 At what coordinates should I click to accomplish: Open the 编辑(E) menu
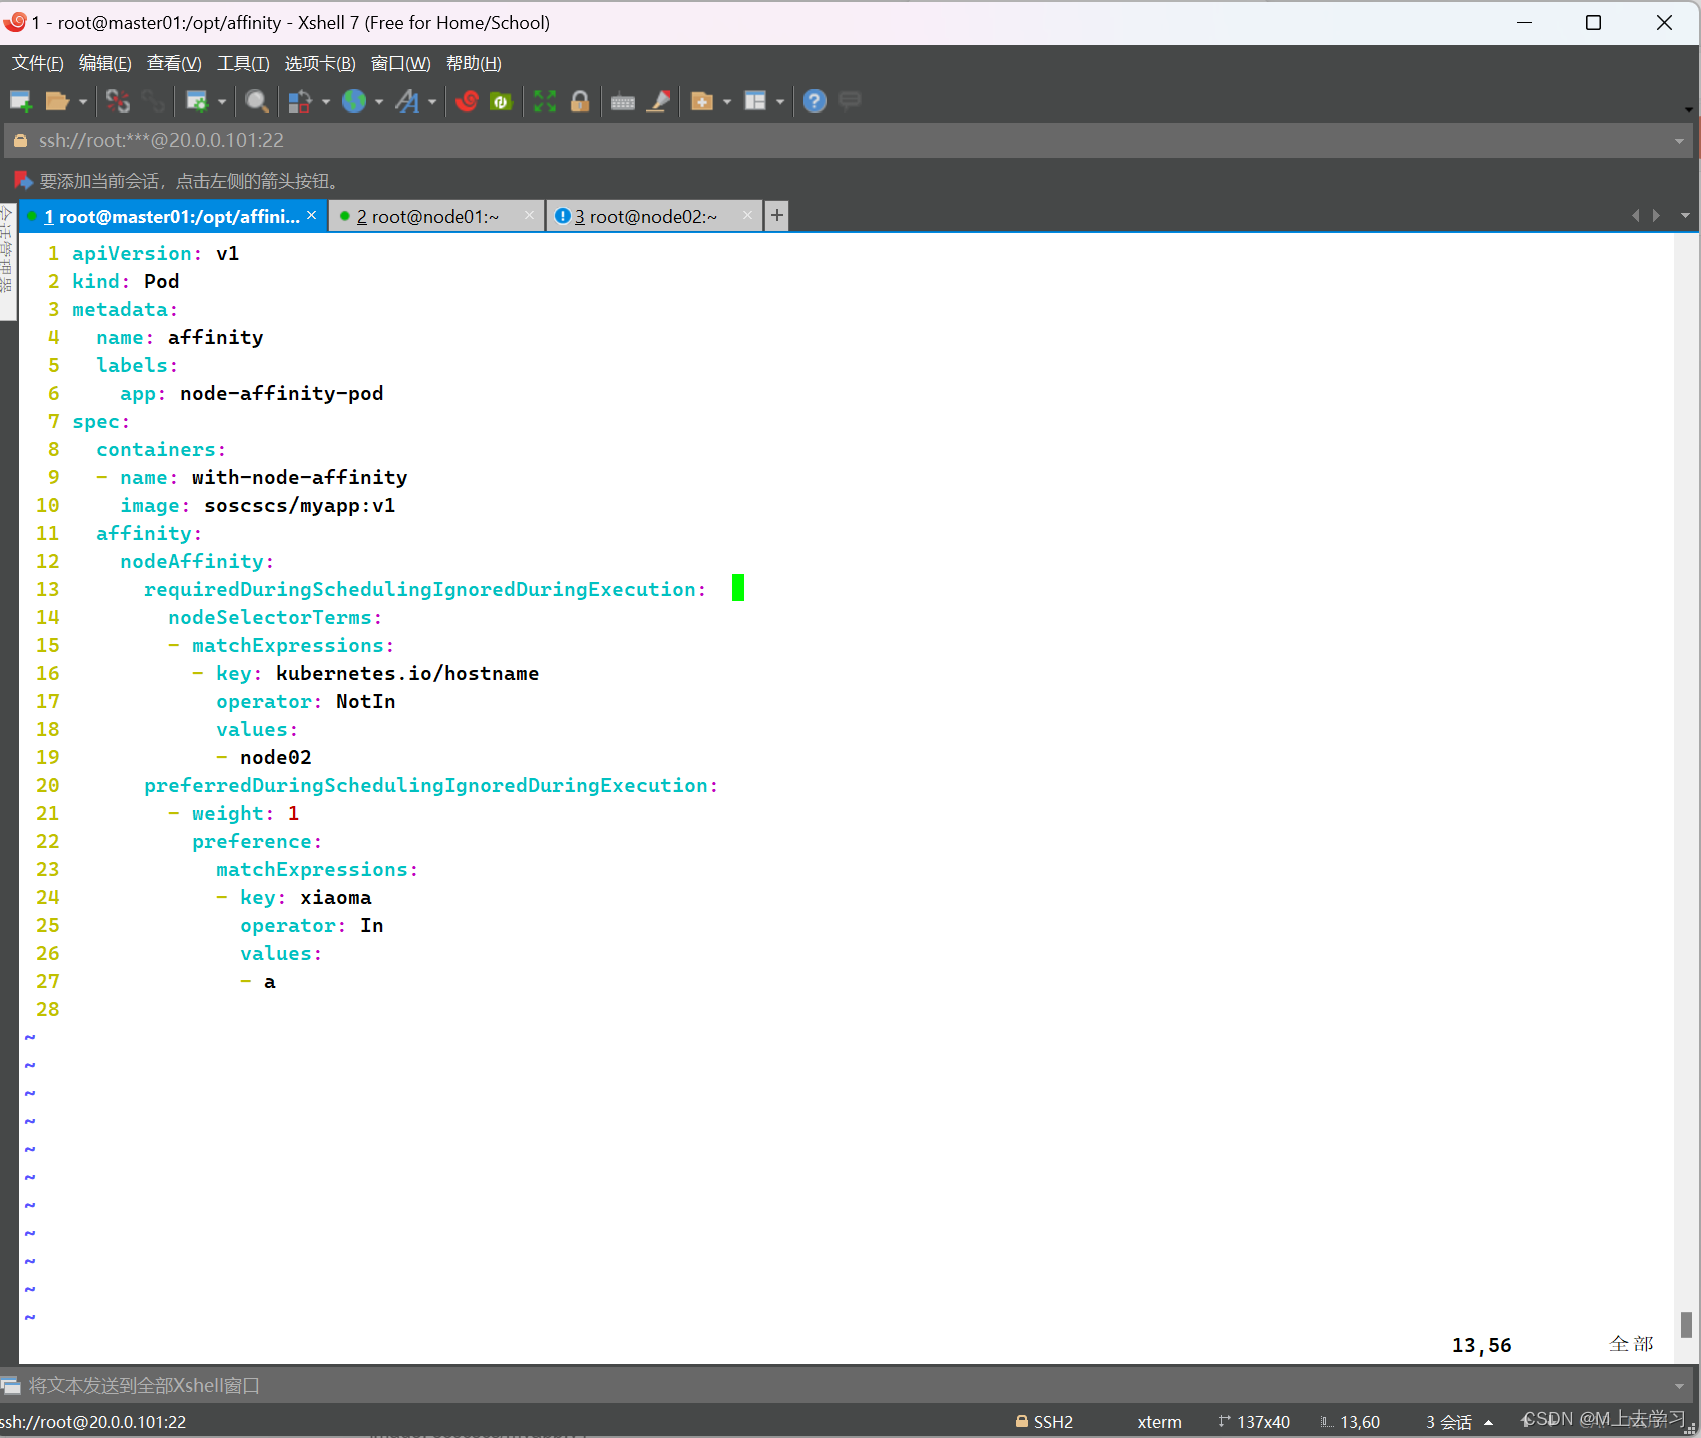105,63
